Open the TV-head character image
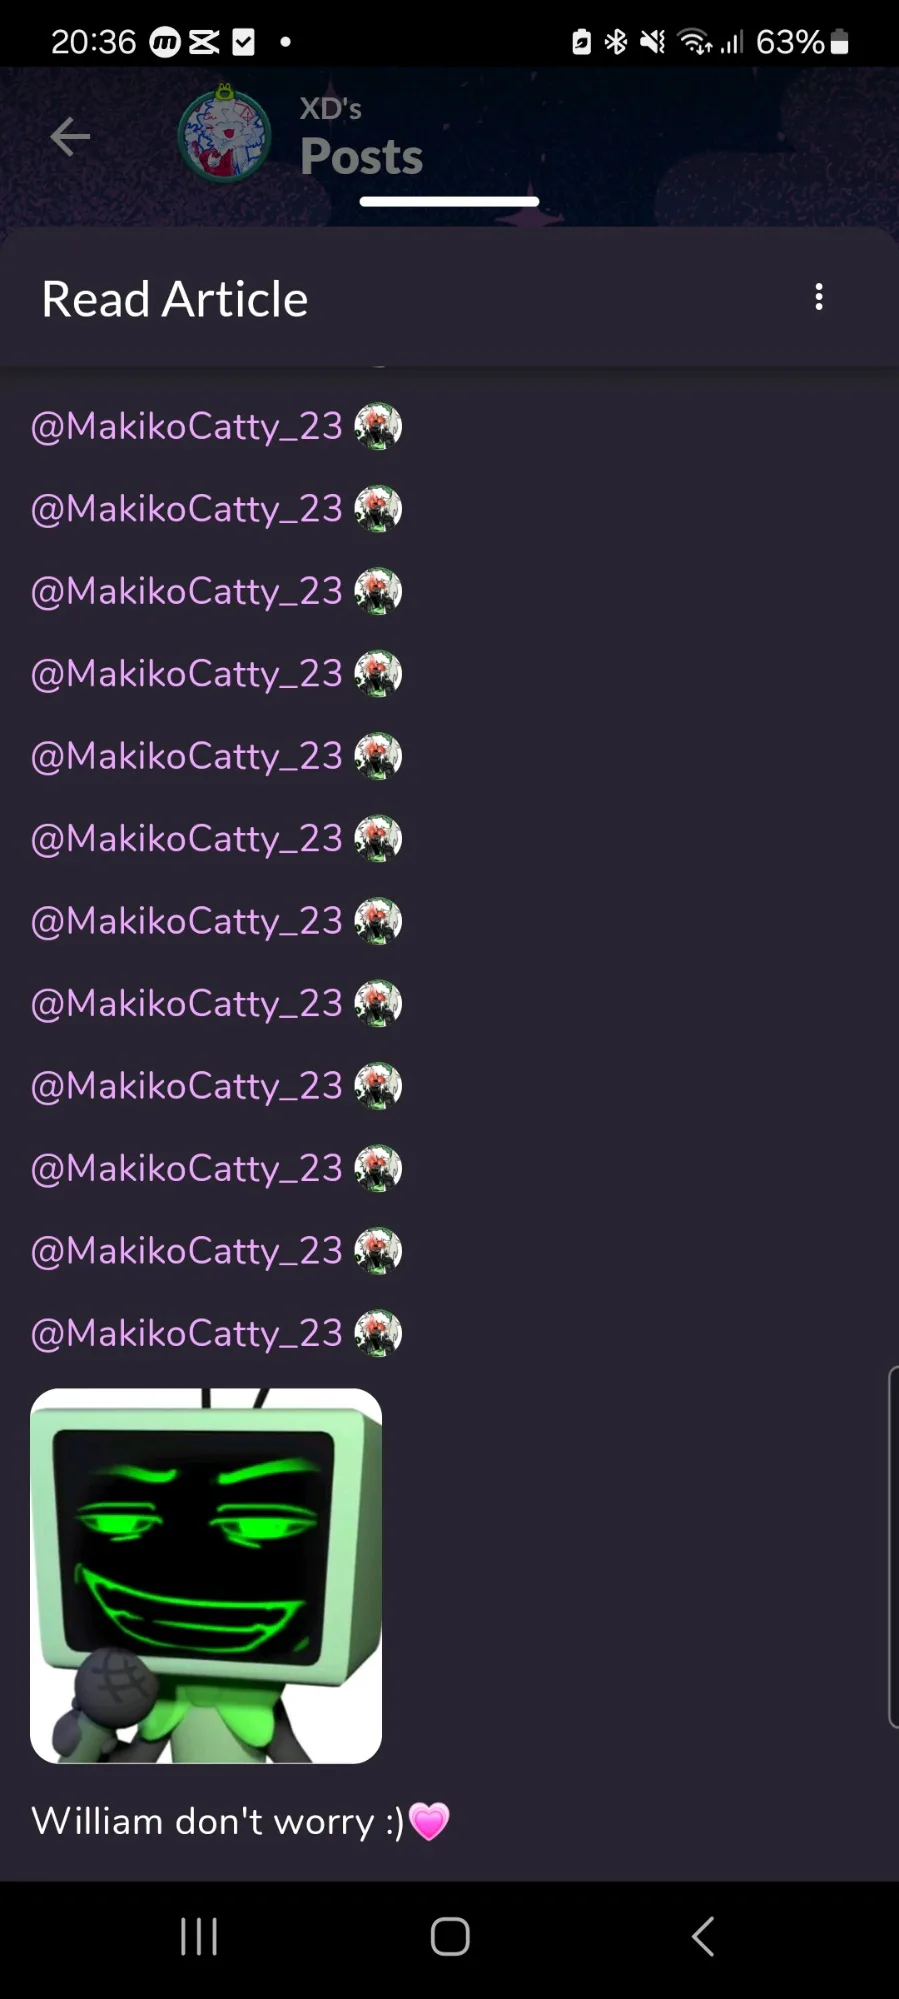The image size is (899, 1999). (206, 1575)
